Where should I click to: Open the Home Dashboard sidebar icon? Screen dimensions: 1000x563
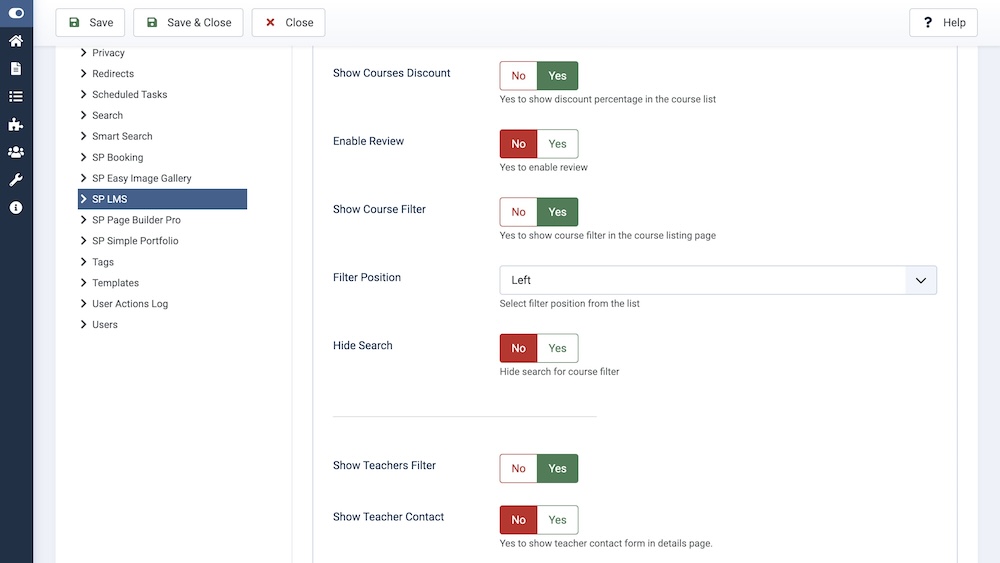[16, 41]
